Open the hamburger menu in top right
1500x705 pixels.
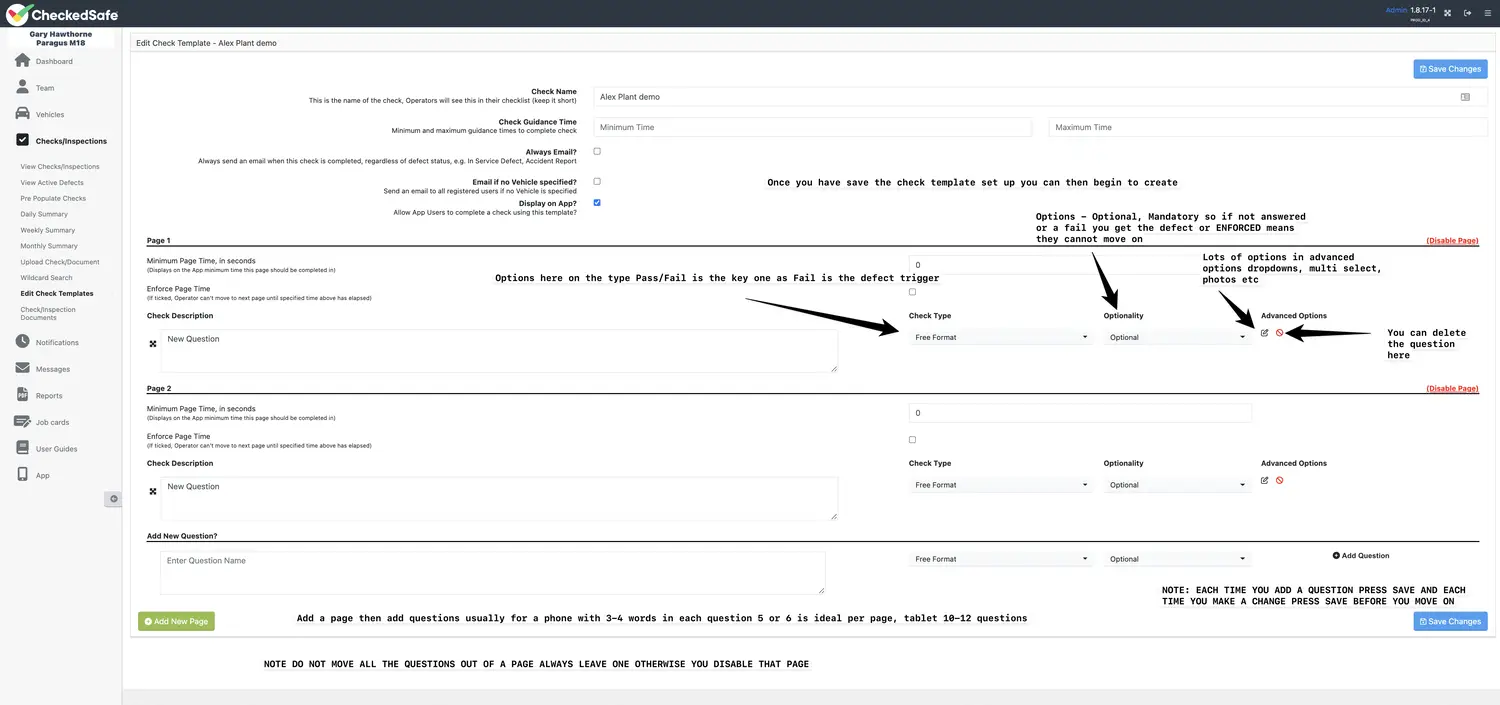coord(1487,13)
